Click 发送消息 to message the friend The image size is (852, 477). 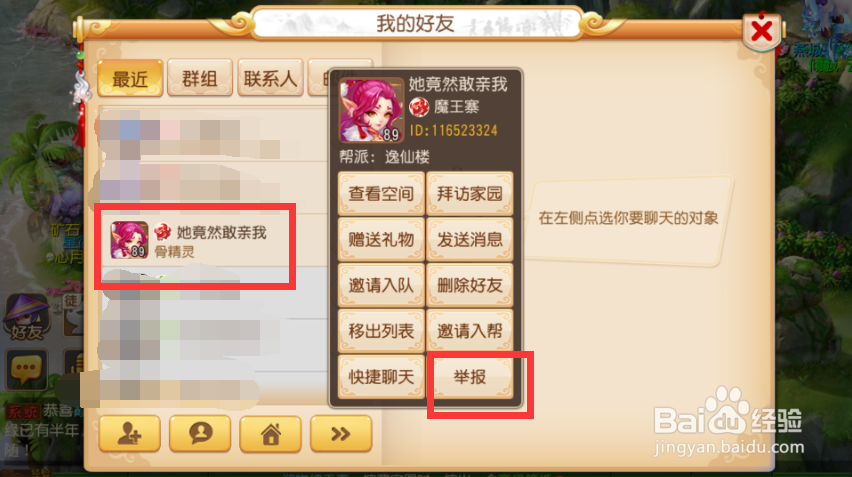(470, 240)
